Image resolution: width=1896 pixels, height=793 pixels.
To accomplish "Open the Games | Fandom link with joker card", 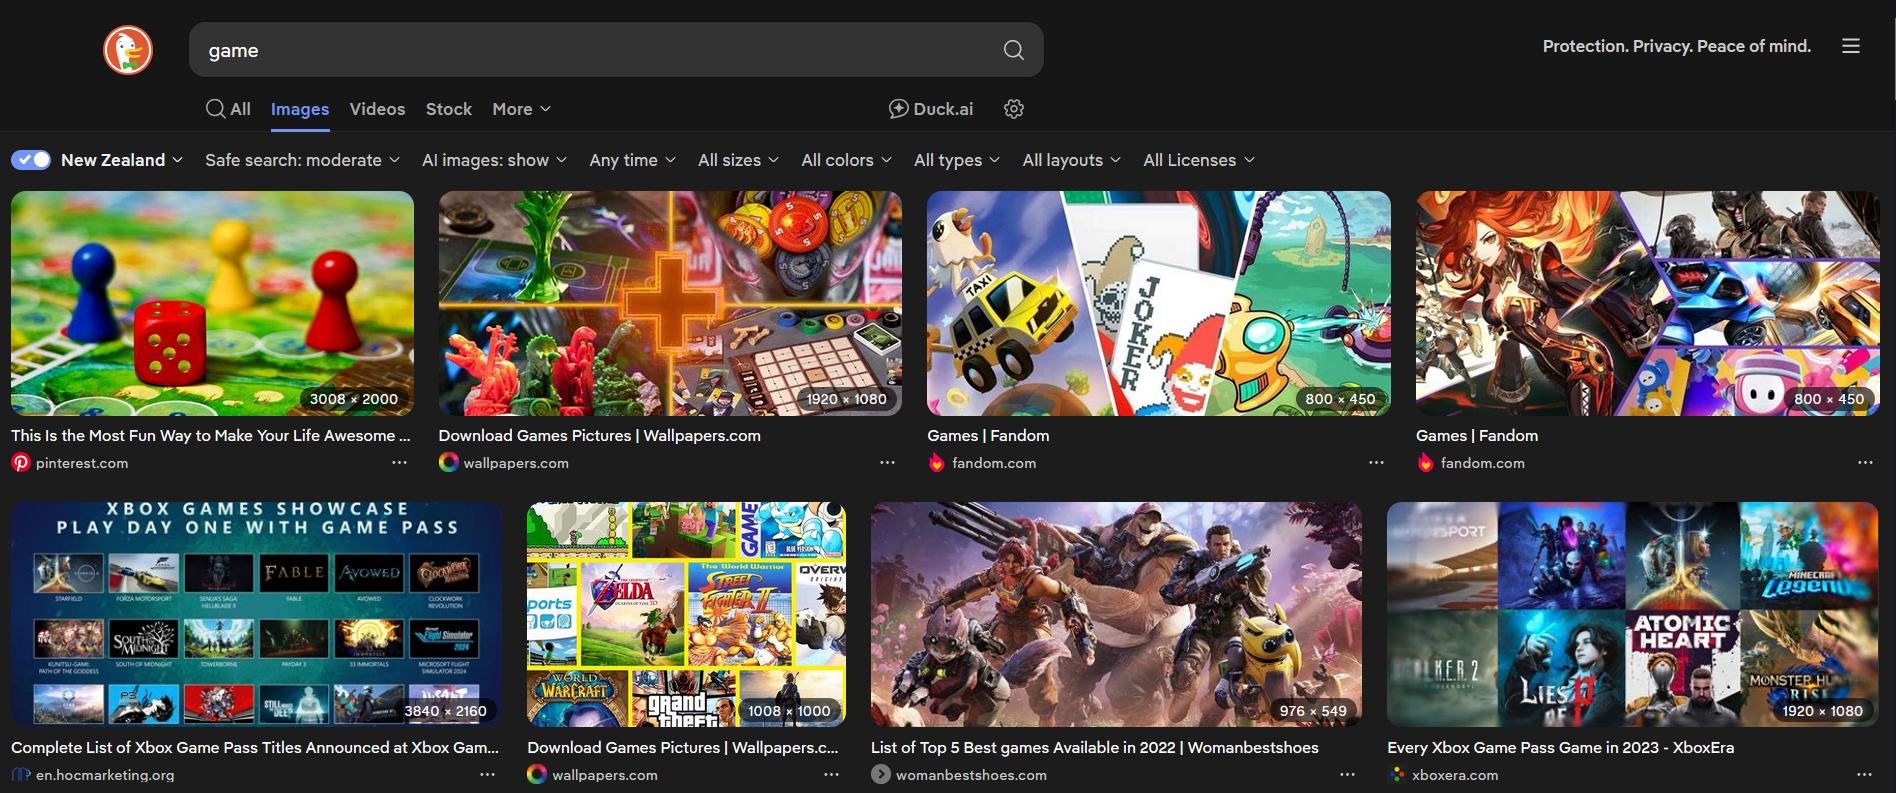I will 988,436.
